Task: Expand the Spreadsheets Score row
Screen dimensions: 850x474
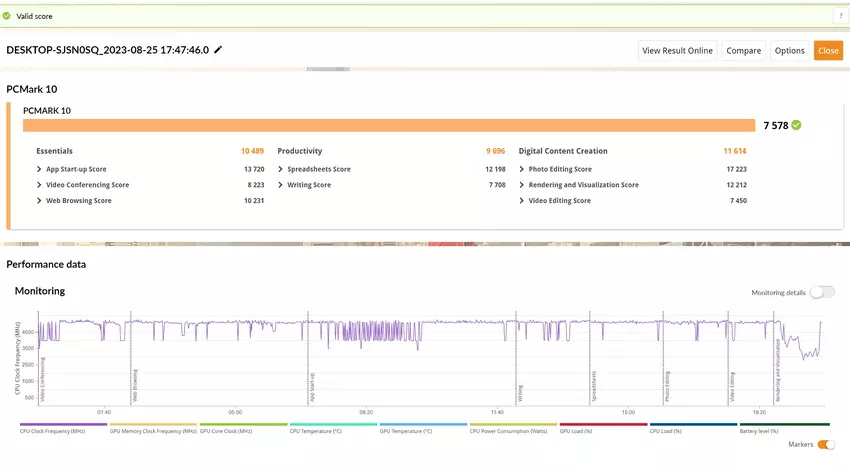Action: [x=281, y=169]
